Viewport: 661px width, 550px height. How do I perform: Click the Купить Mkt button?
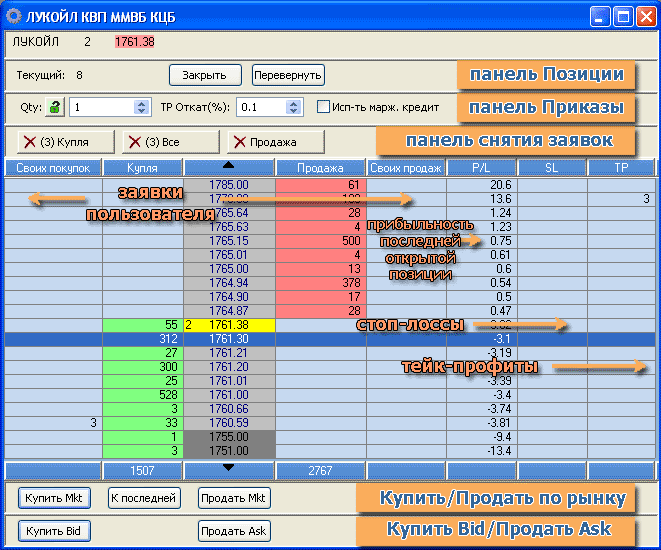54,498
